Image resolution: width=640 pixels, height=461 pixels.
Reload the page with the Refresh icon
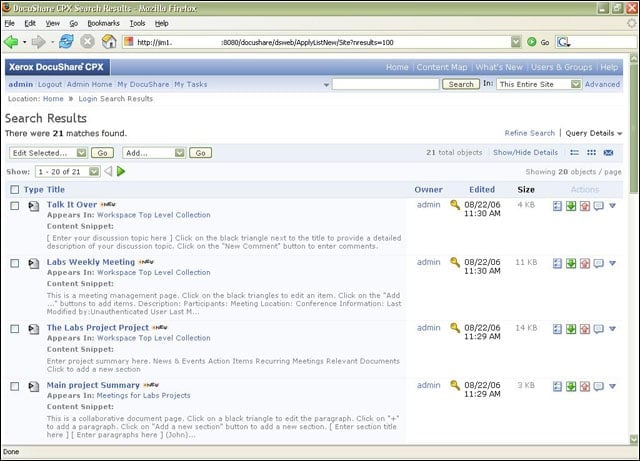click(66, 42)
